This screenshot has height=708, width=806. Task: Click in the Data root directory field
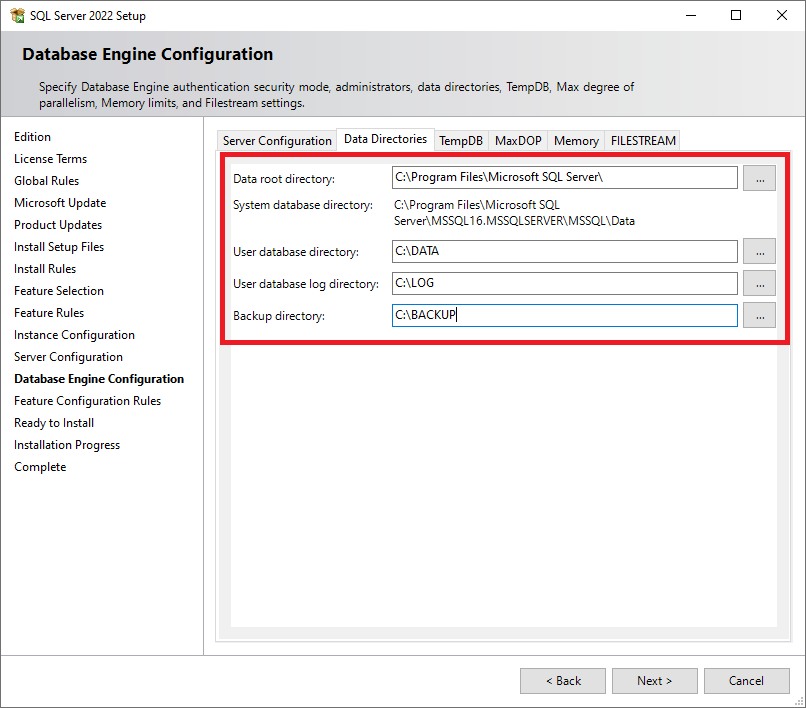565,178
